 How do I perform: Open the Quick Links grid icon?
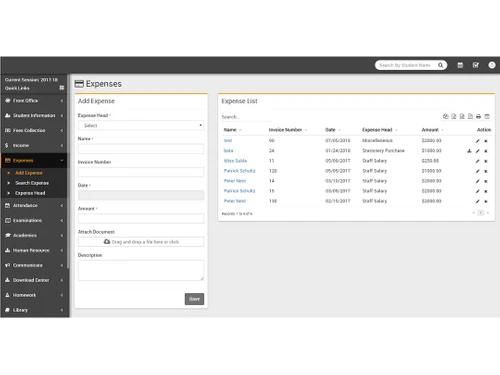tap(62, 88)
